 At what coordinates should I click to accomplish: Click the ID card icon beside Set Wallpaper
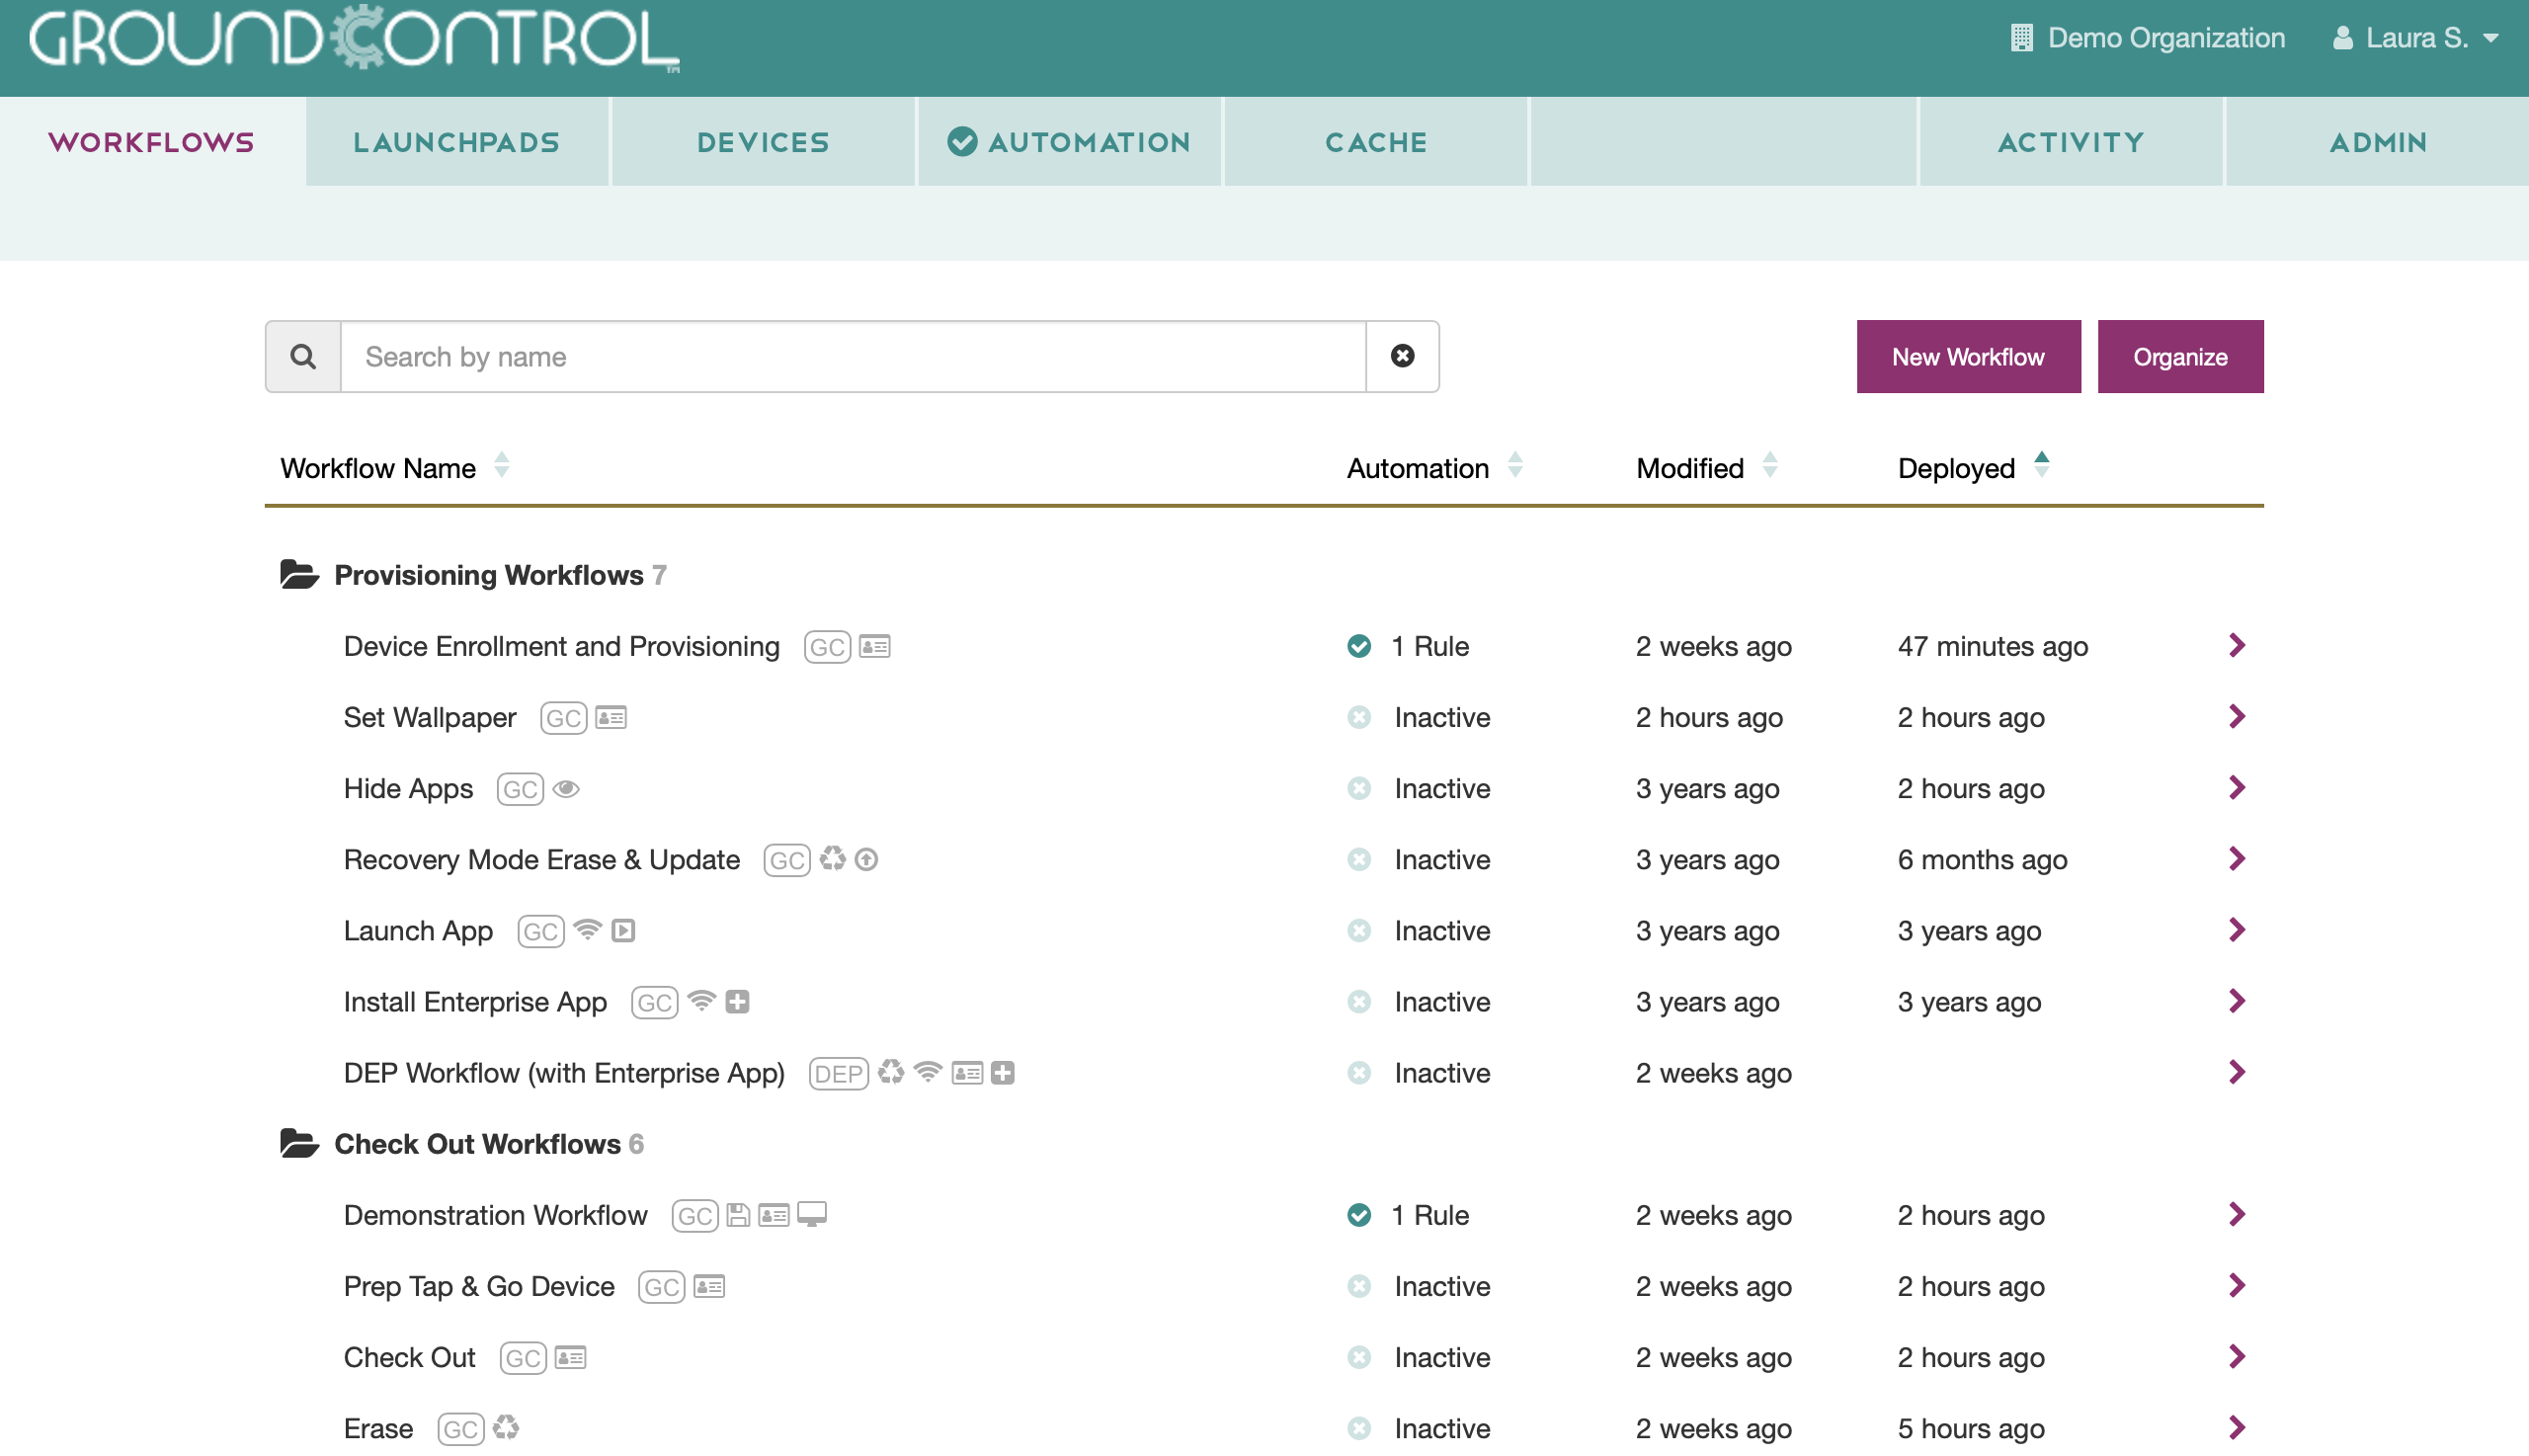[x=611, y=718]
